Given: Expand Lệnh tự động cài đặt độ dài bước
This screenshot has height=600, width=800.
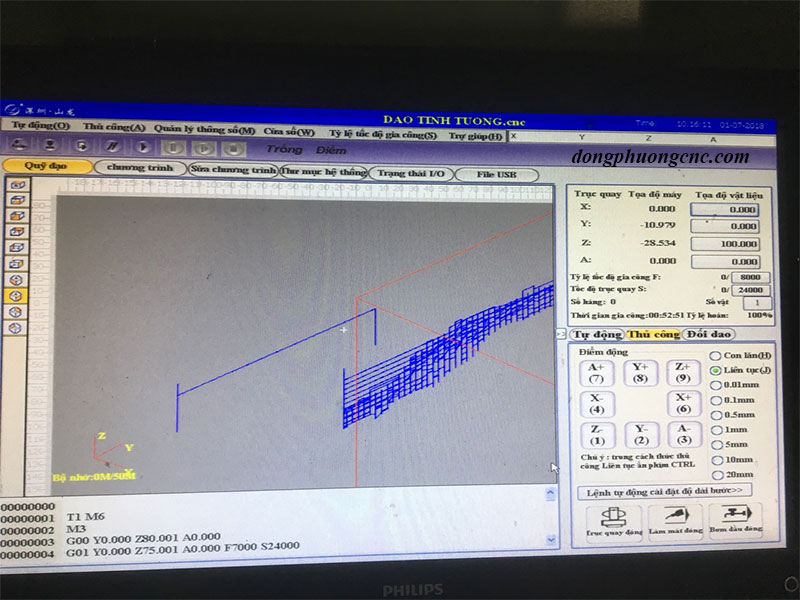Looking at the screenshot, I should 664,491.
